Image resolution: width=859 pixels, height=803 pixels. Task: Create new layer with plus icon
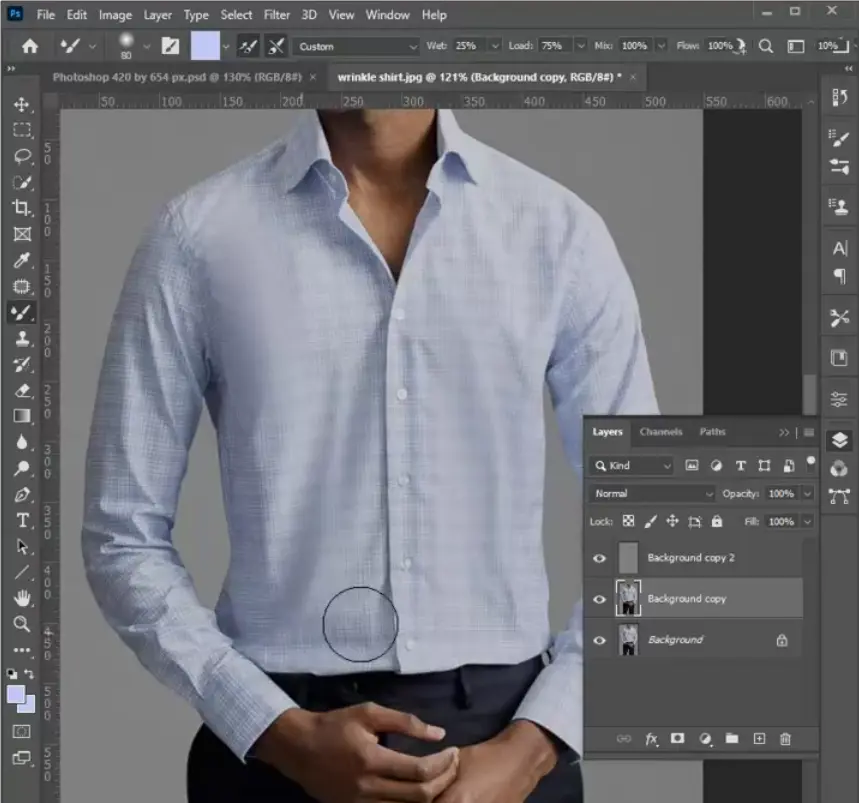pyautogui.click(x=759, y=739)
